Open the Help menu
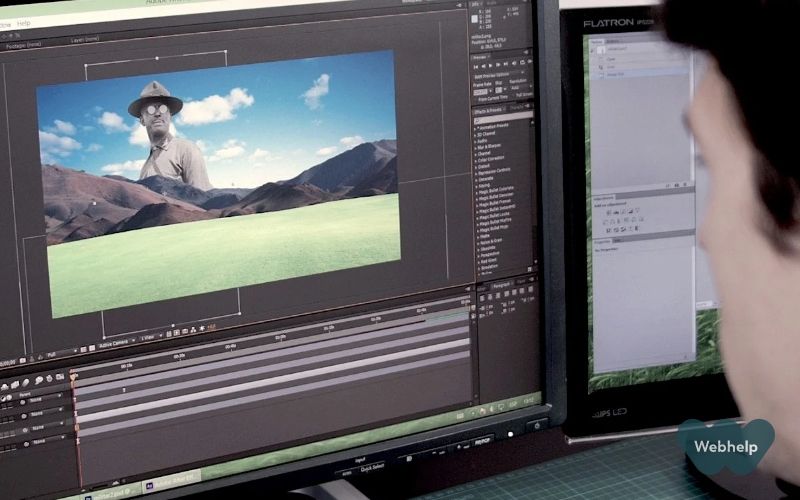 click(24, 22)
